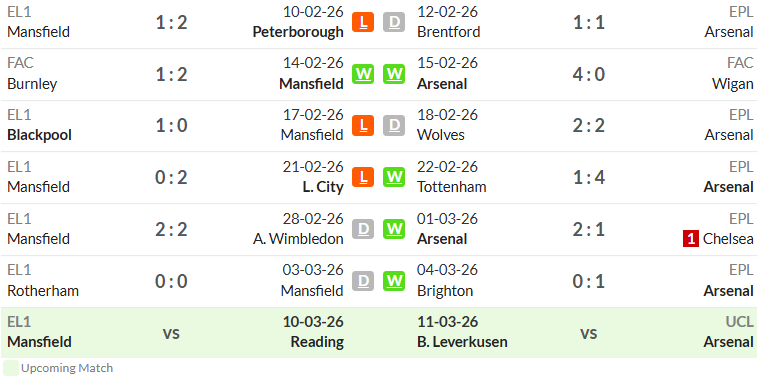Open the Peterborough team link
757x387 pixels.
(298, 32)
